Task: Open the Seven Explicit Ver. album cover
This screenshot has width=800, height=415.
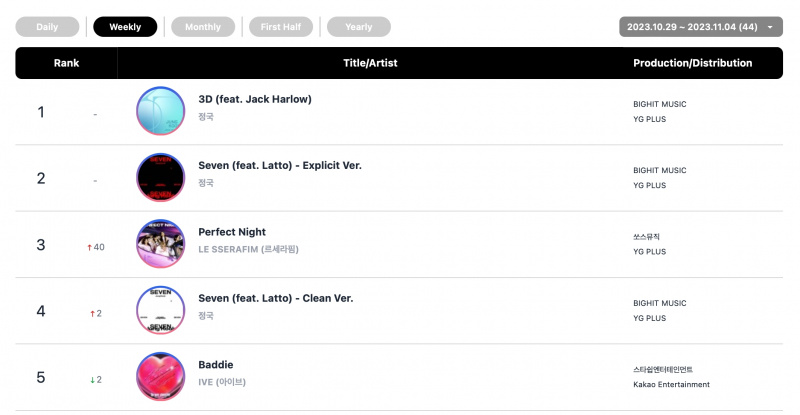Action: tap(161, 178)
